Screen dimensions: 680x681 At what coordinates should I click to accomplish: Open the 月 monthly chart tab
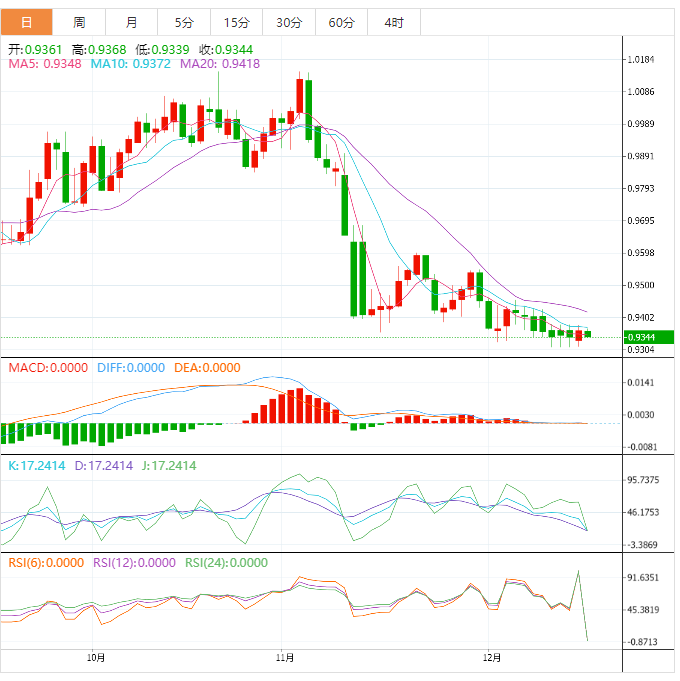pos(132,22)
